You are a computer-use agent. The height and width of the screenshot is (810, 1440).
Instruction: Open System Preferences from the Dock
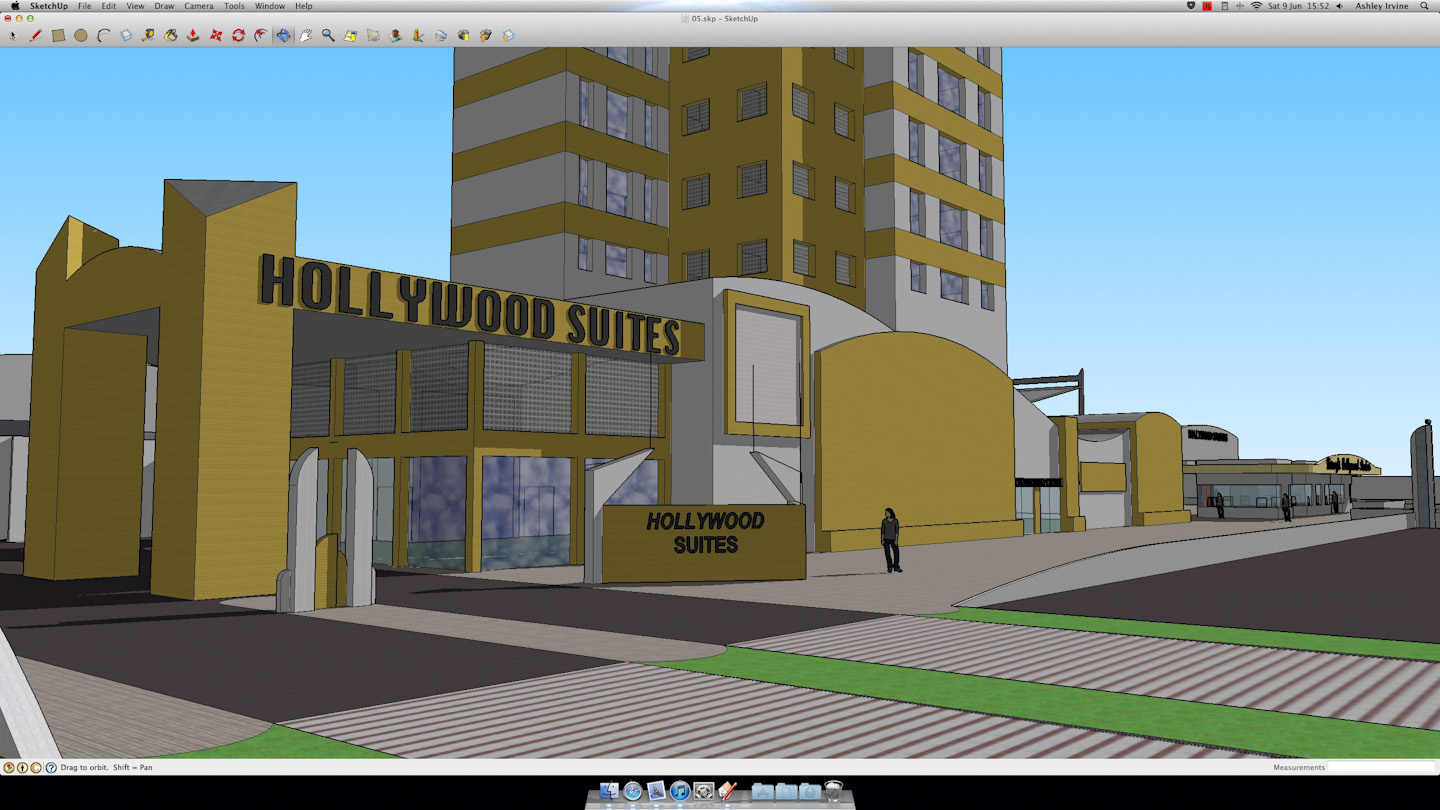(x=704, y=791)
